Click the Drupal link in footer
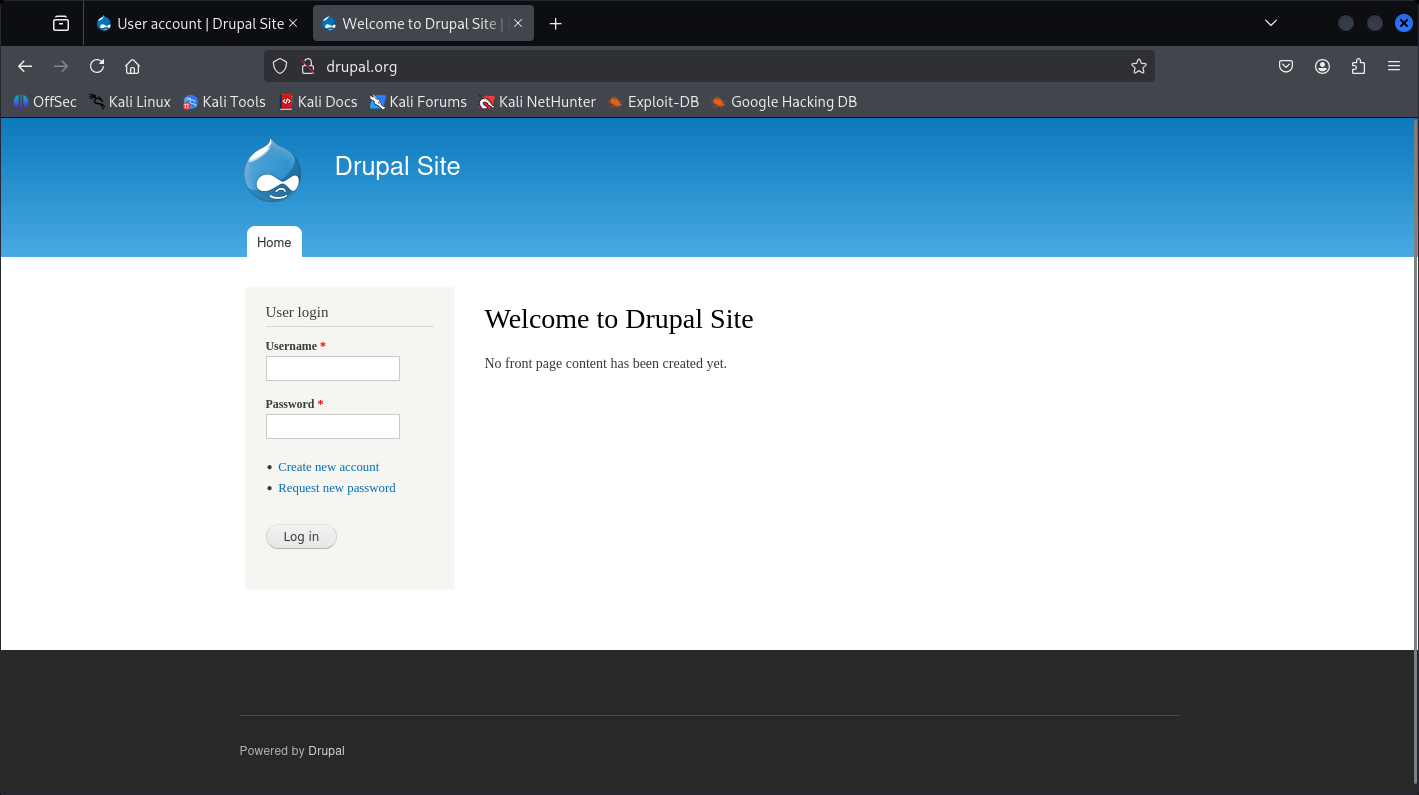 tap(326, 751)
